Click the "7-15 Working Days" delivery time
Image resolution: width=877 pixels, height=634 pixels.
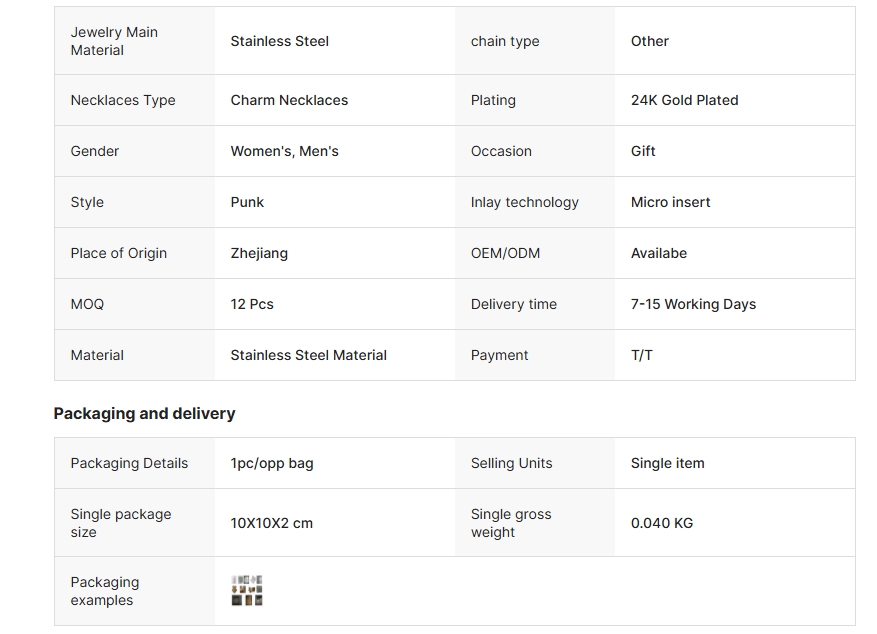(x=693, y=304)
